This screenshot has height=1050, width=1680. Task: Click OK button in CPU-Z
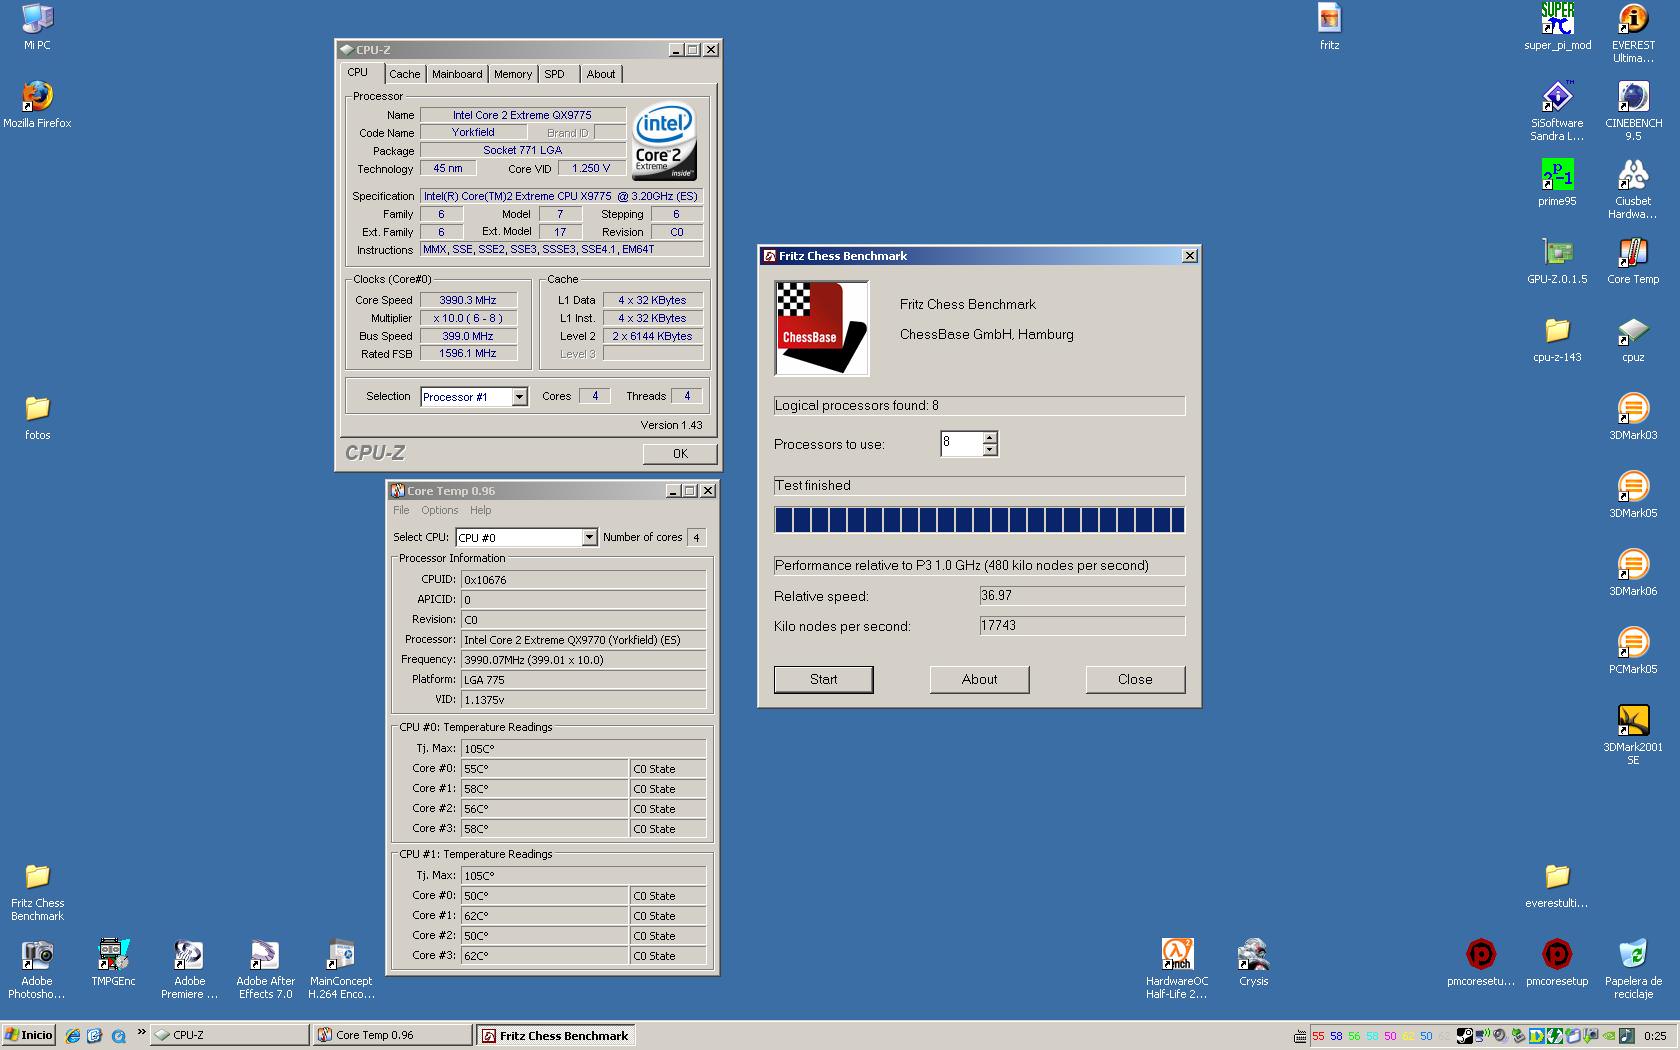pos(680,454)
